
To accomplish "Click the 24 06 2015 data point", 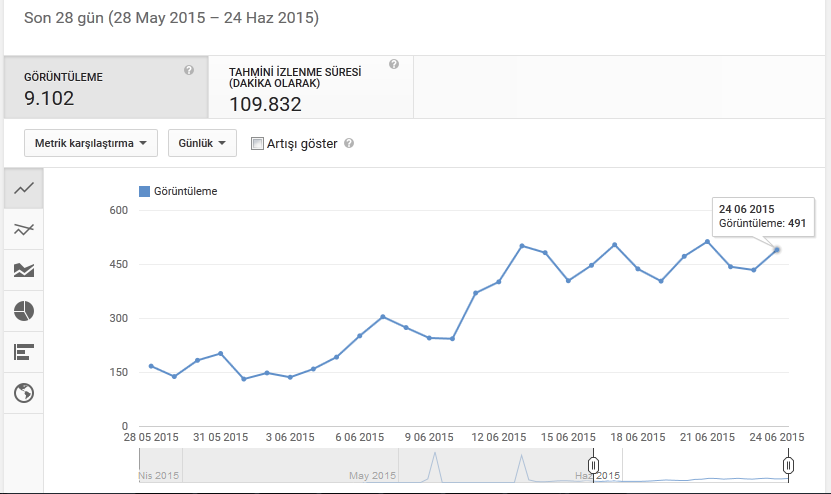I will pyautogui.click(x=777, y=250).
